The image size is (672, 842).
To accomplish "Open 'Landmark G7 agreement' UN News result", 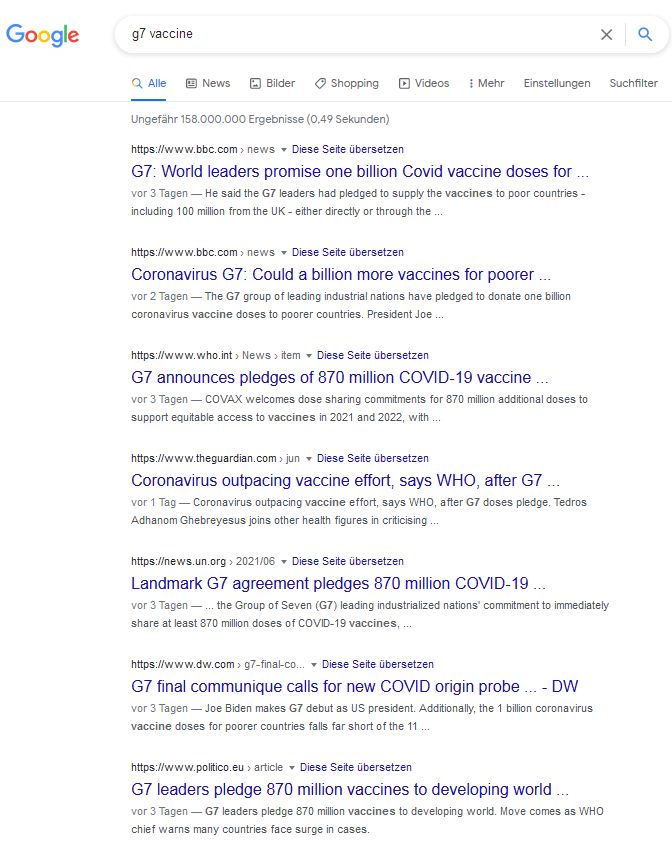I will point(338,583).
